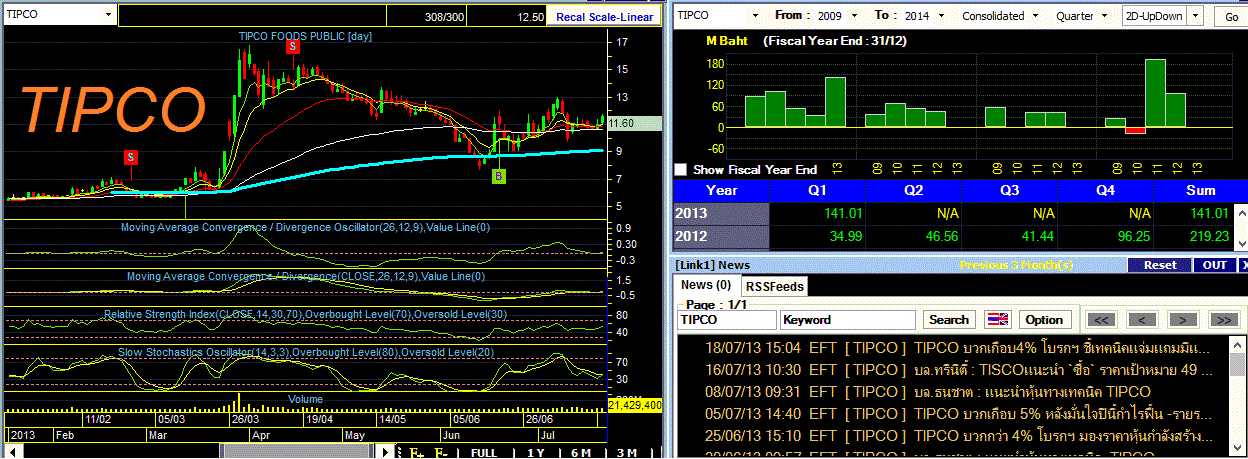Image resolution: width=1248 pixels, height=459 pixels.
Task: Click the Recal Scale-Linear button
Action: [604, 17]
